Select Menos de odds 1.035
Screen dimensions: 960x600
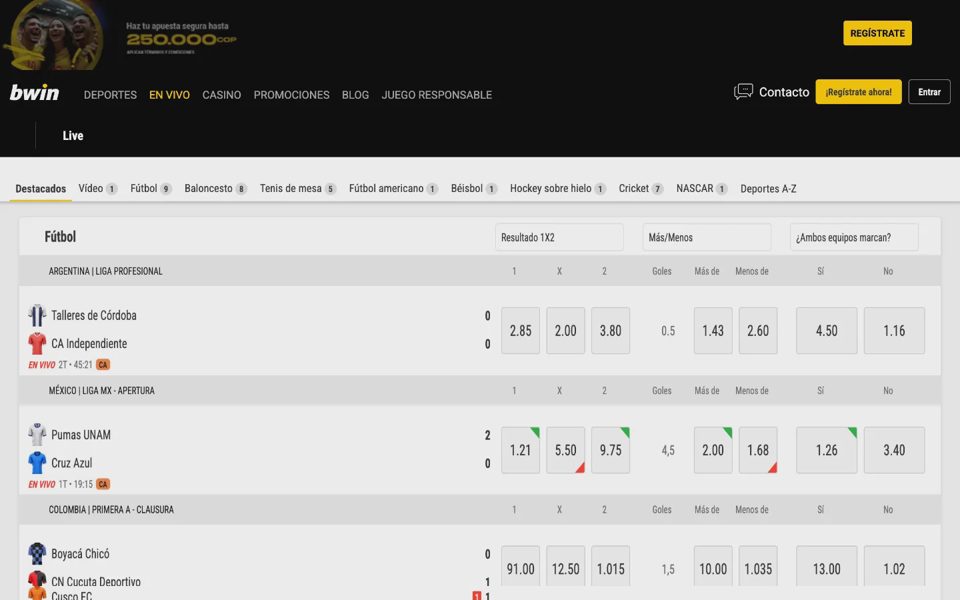coord(758,568)
